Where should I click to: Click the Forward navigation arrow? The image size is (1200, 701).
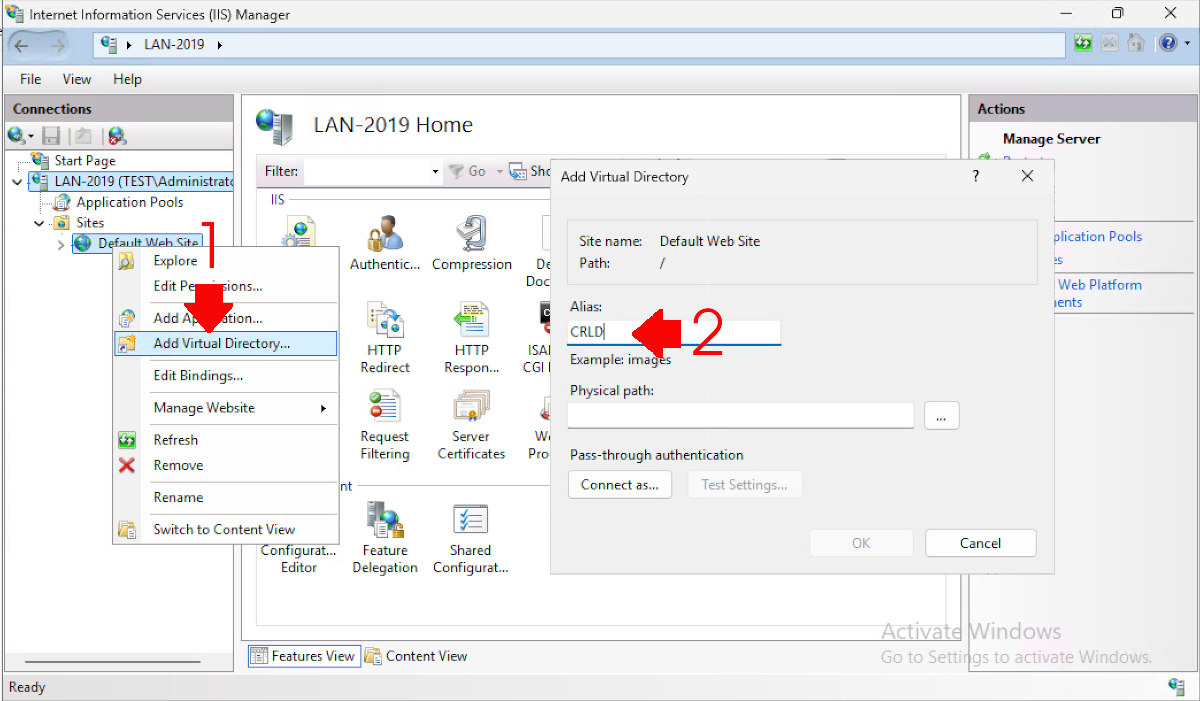[56, 45]
